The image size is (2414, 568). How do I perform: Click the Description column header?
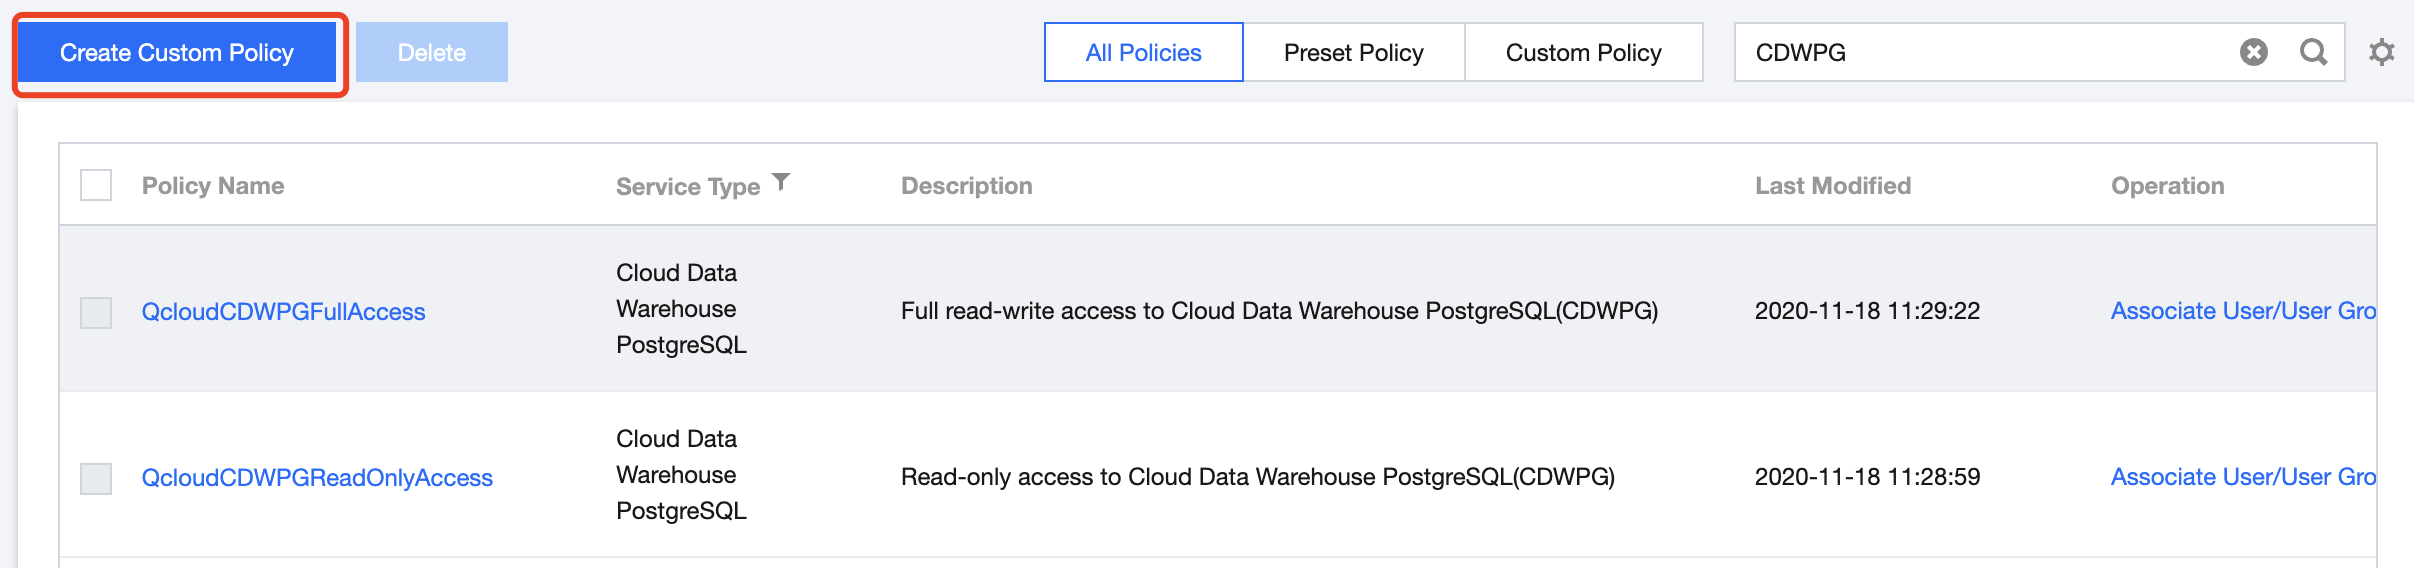point(966,186)
